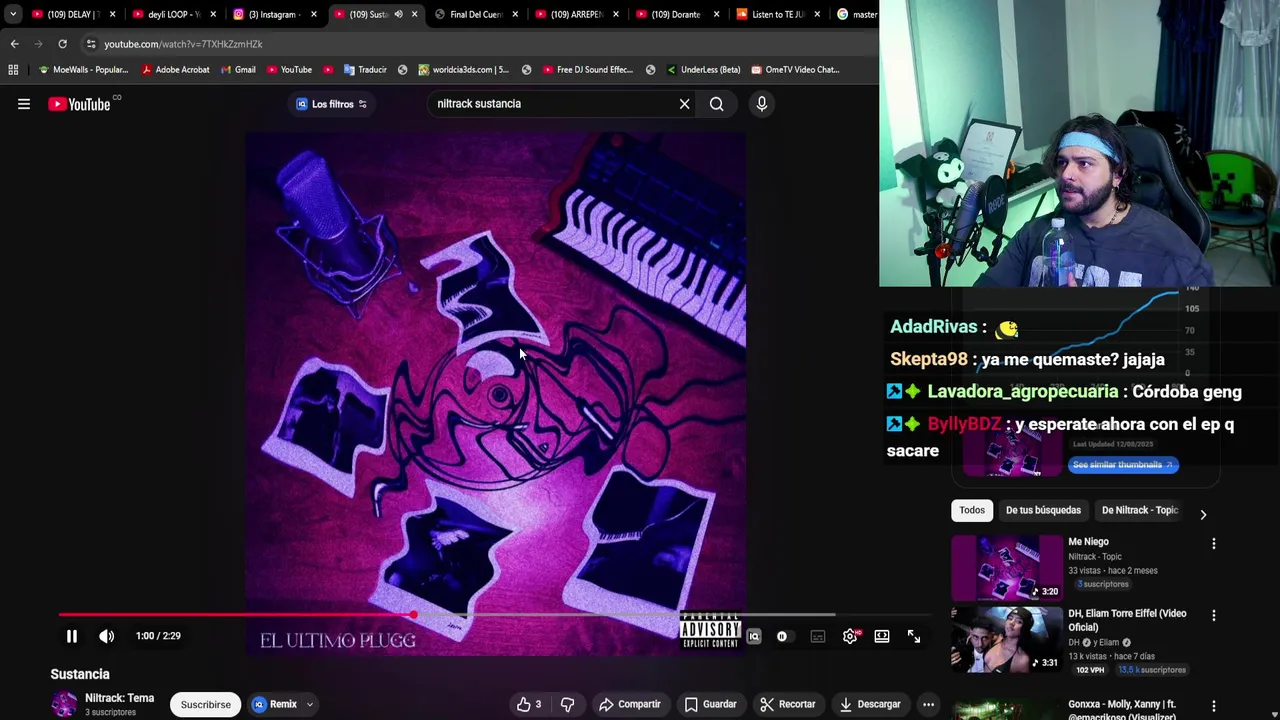Screen dimensions: 1280x720
Task: Open DH, Eliam Torre Eiffel thumbnail
Action: tap(1007, 639)
